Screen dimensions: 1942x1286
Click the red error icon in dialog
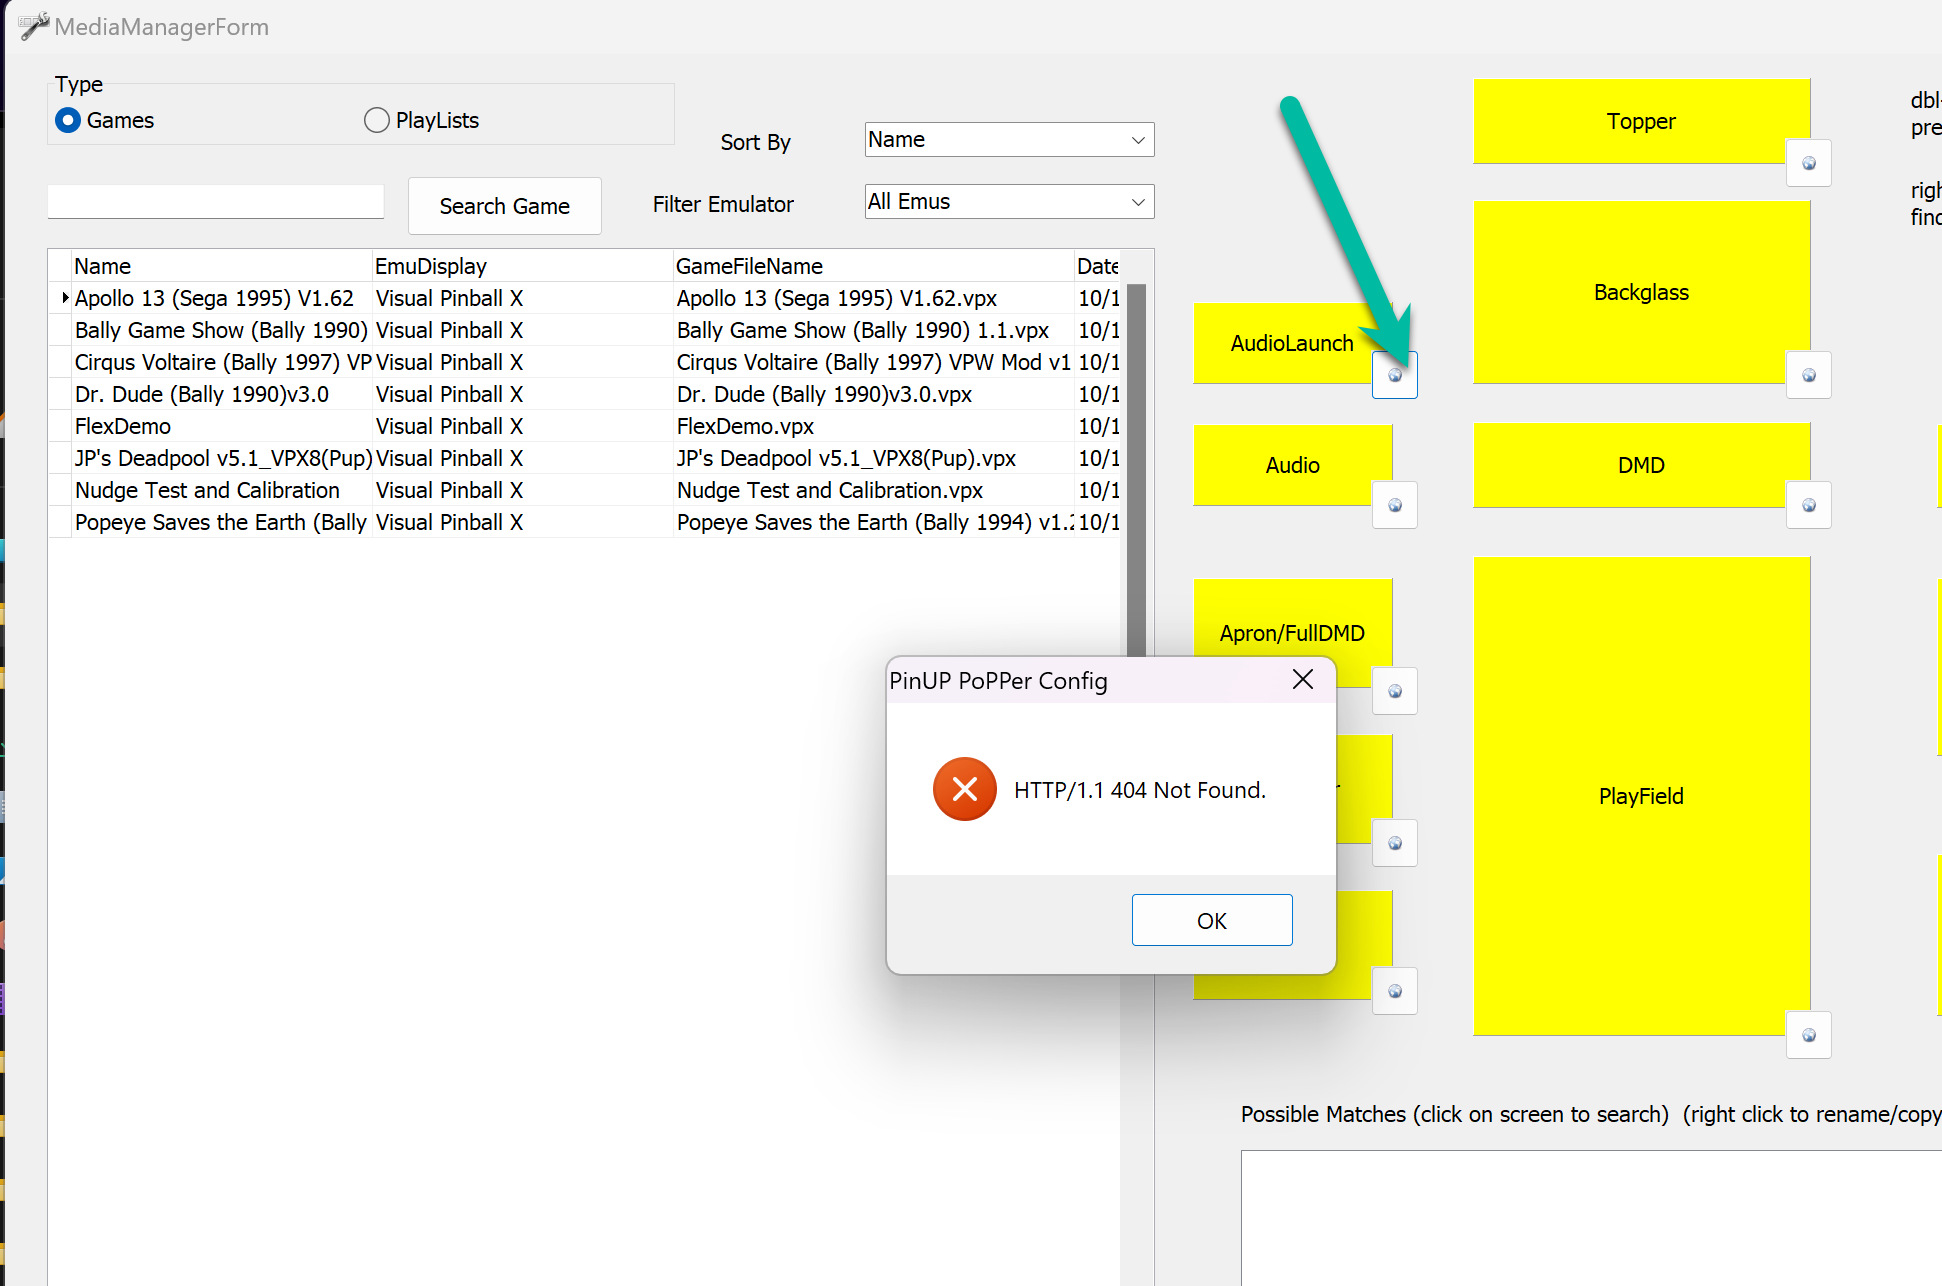coord(964,789)
